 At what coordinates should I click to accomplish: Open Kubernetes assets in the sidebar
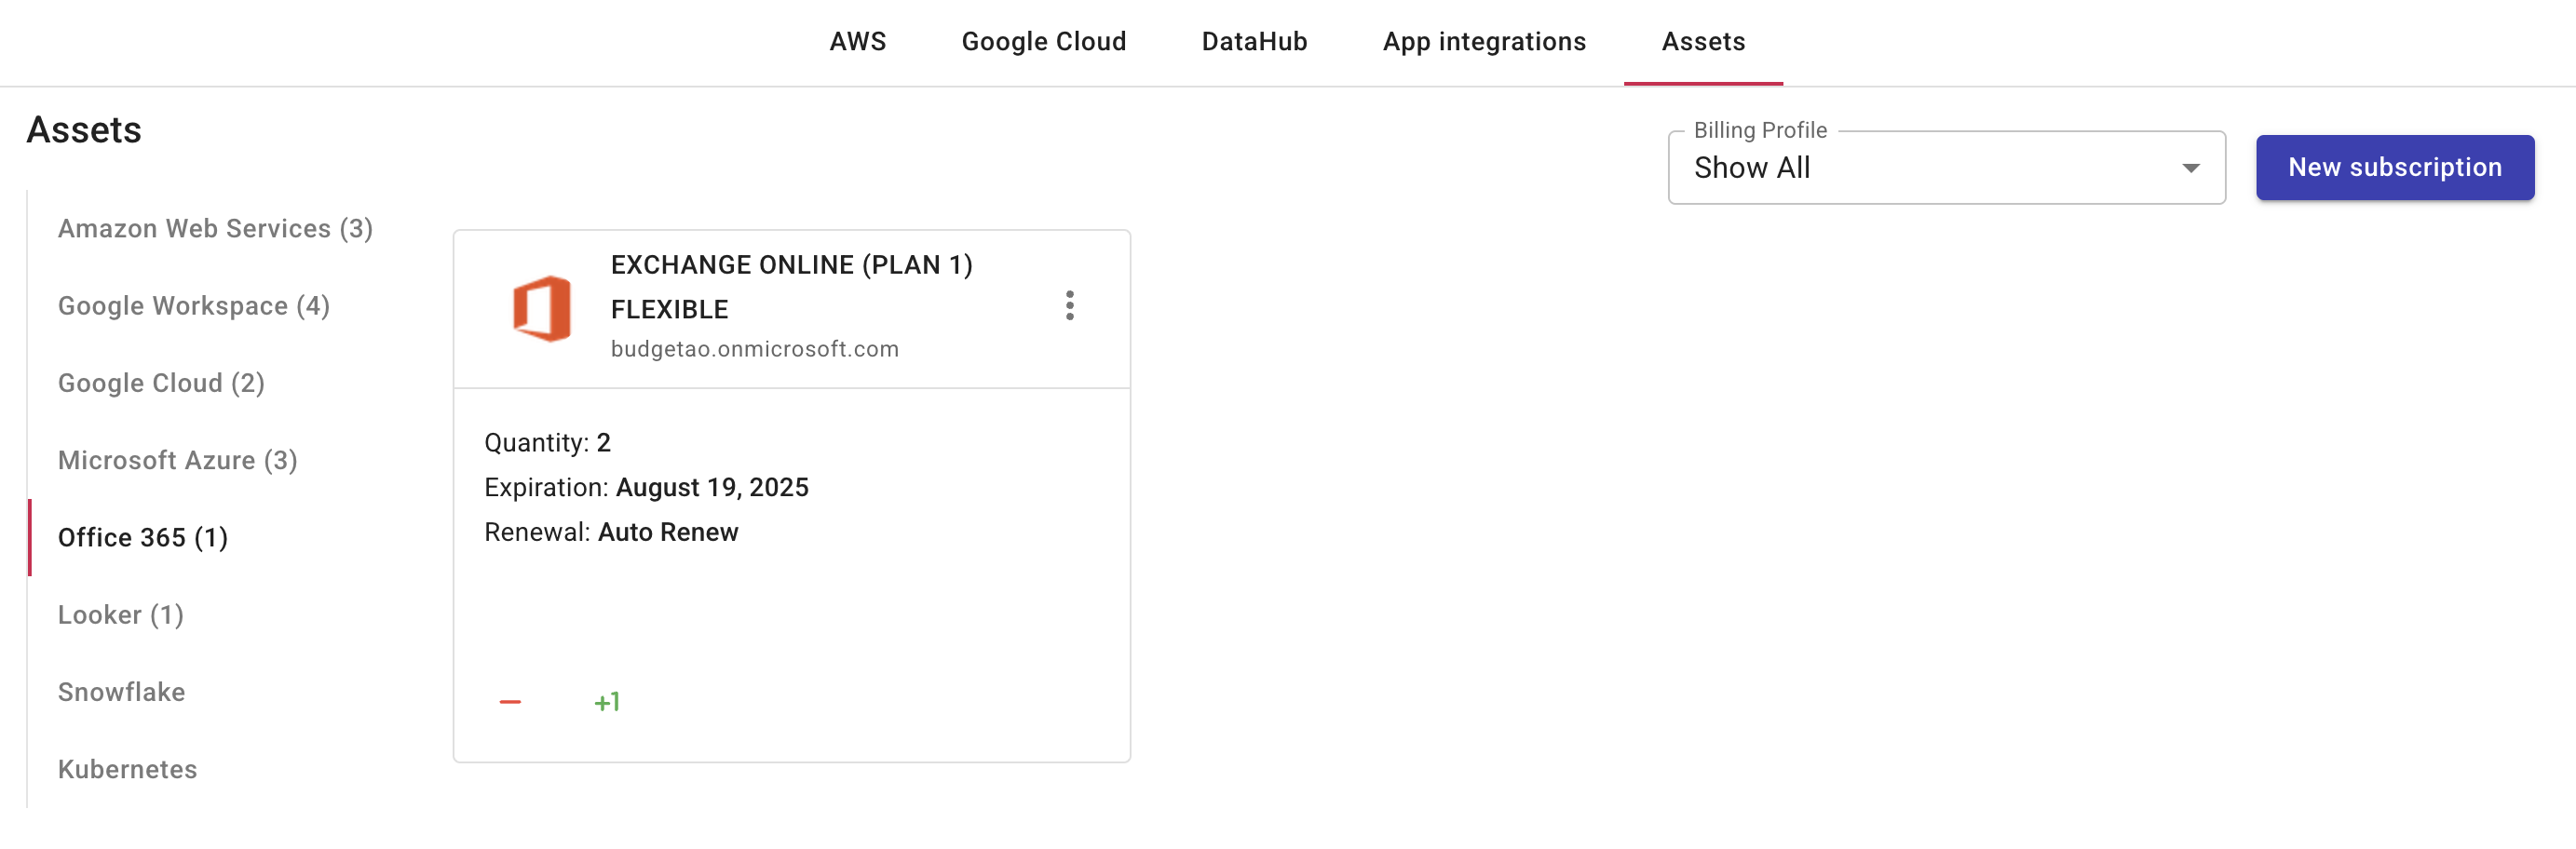(127, 769)
